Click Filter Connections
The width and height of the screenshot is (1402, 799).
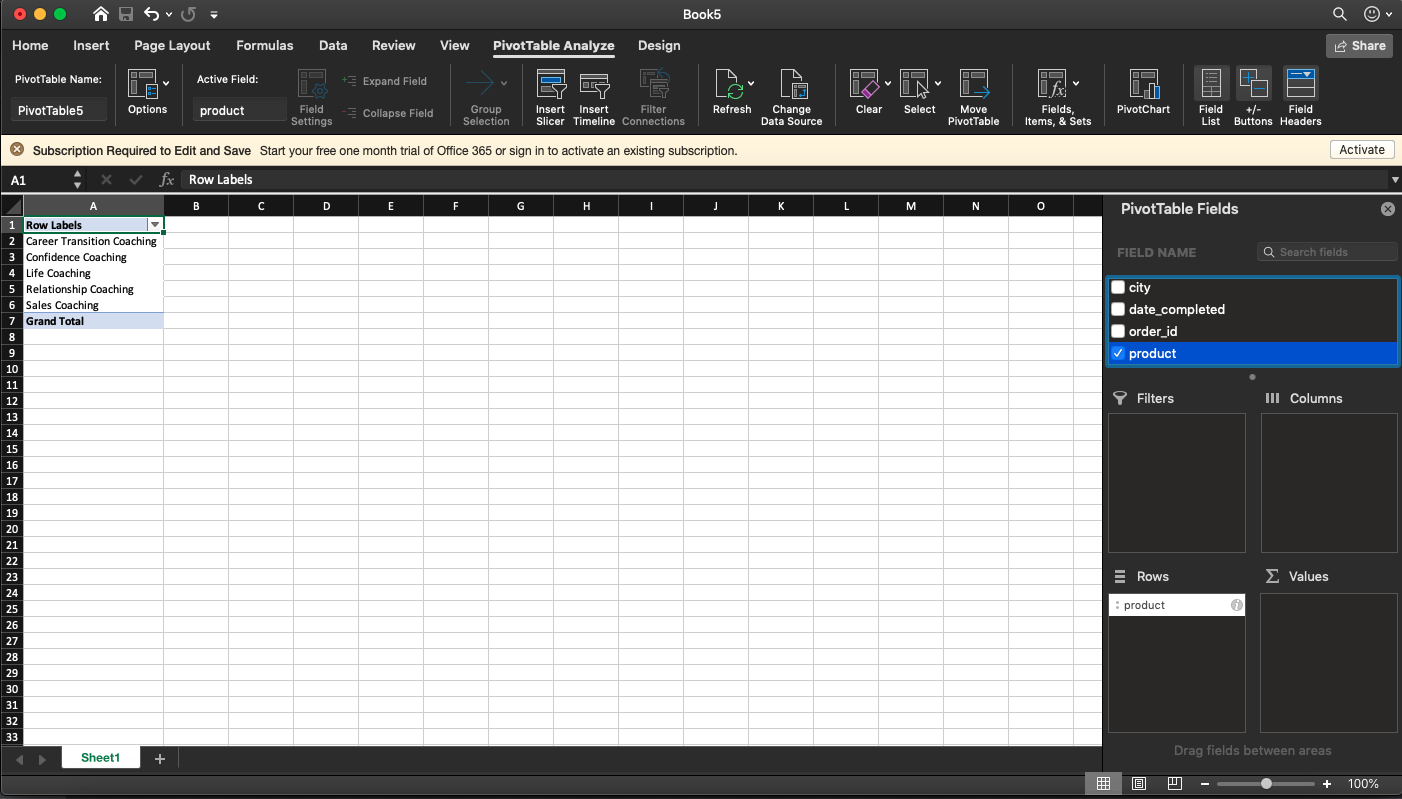click(x=653, y=98)
